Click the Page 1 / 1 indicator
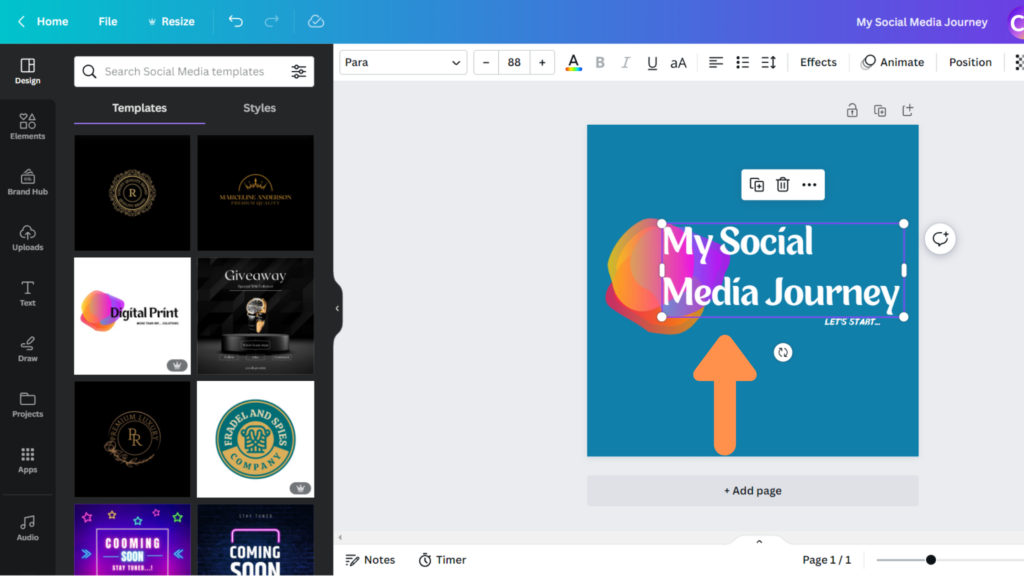This screenshot has height=576, width=1024. [x=826, y=560]
